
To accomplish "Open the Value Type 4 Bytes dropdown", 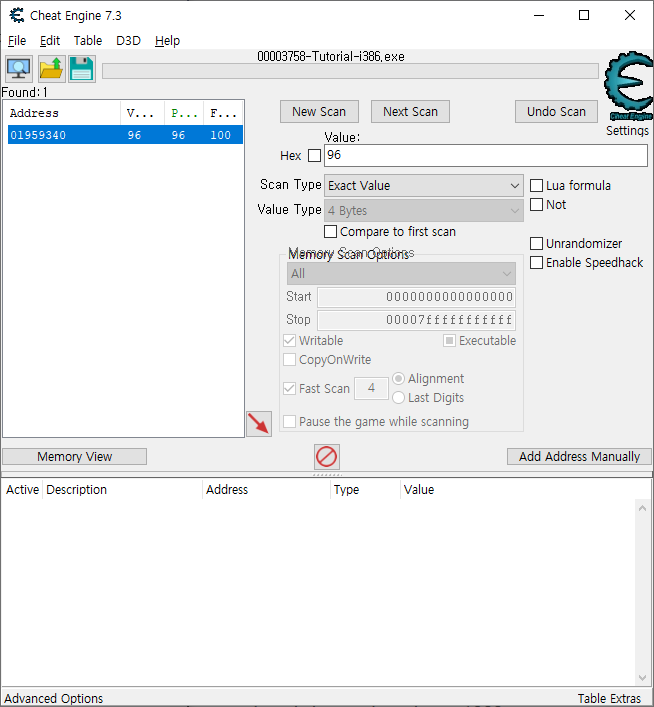I will (424, 211).
